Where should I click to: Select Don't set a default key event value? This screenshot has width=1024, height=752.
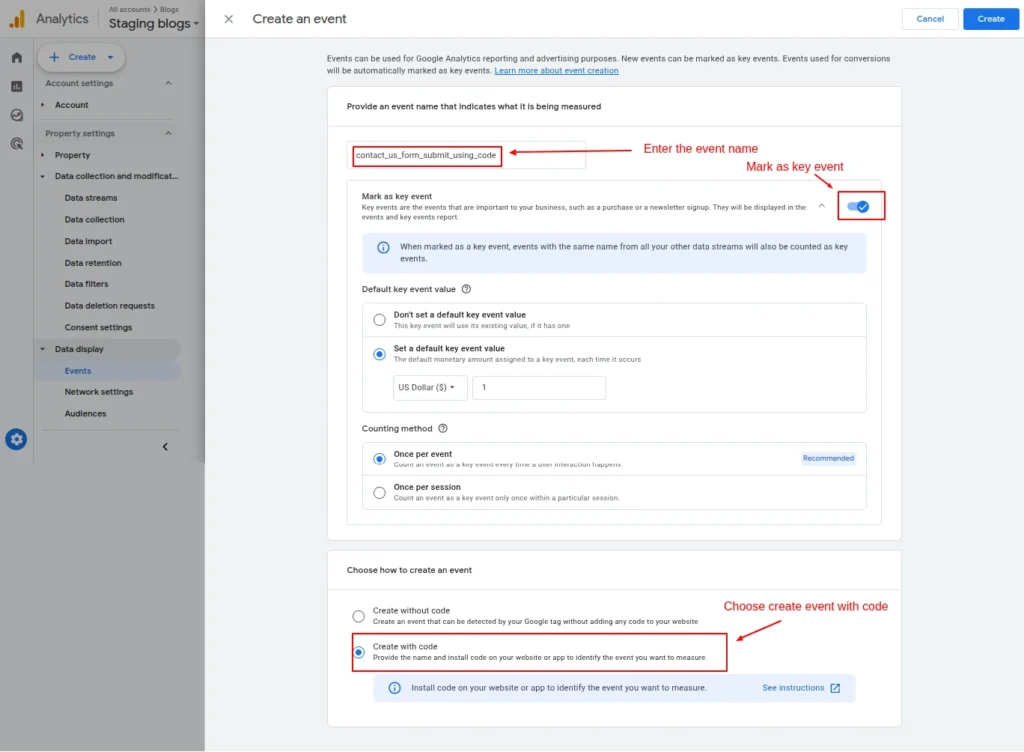[379, 320]
